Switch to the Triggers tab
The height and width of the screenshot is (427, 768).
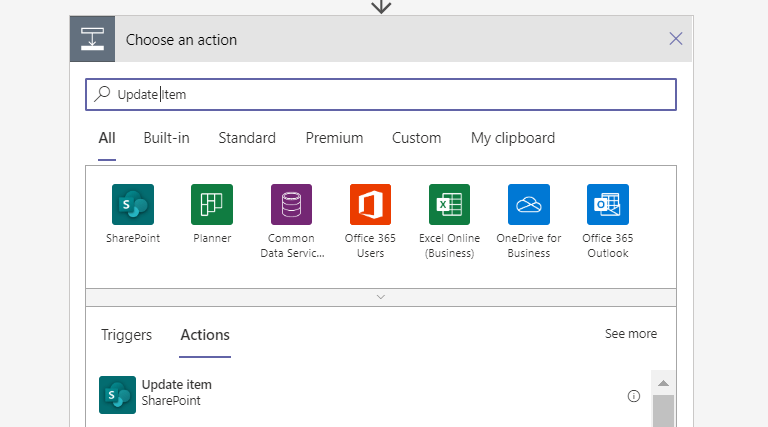(126, 335)
